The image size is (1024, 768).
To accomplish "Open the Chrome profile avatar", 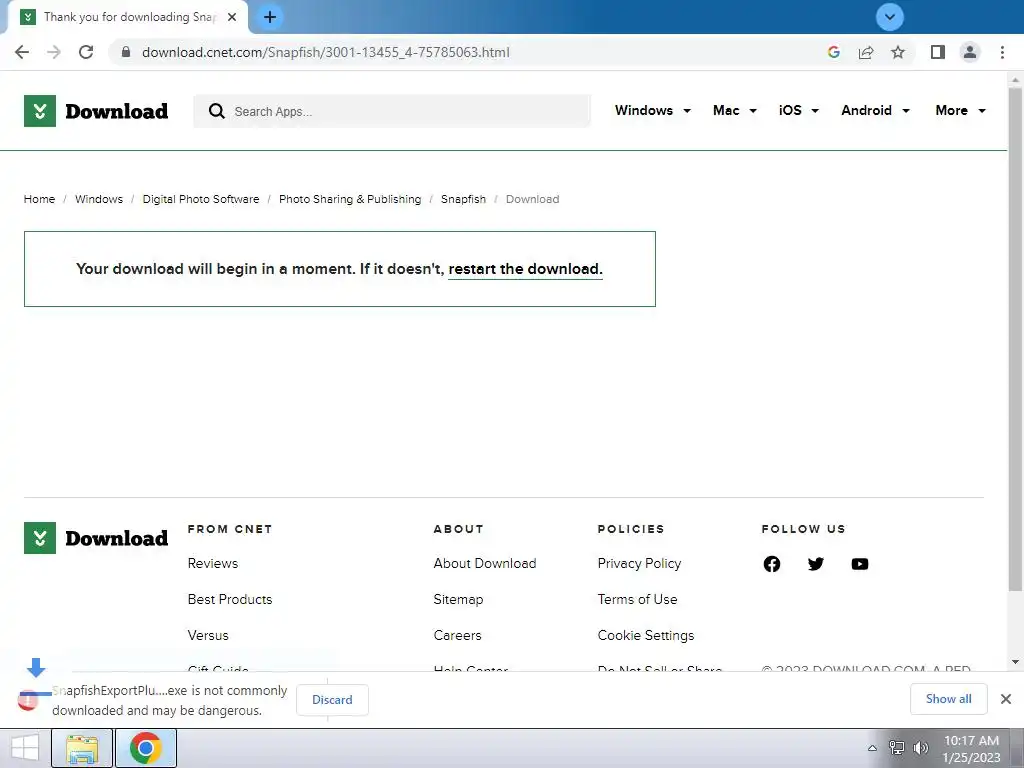I will [x=970, y=52].
